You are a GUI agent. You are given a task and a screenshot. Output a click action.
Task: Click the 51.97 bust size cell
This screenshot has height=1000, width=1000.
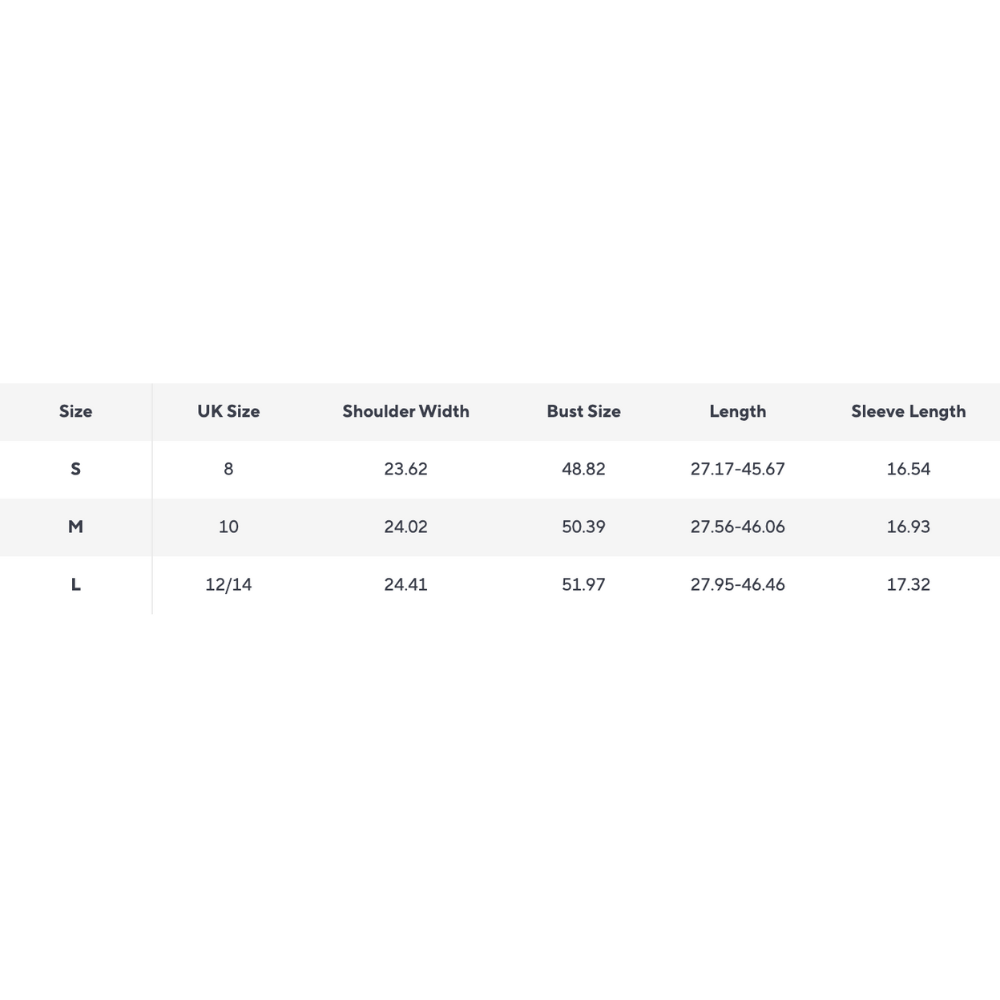tap(583, 585)
